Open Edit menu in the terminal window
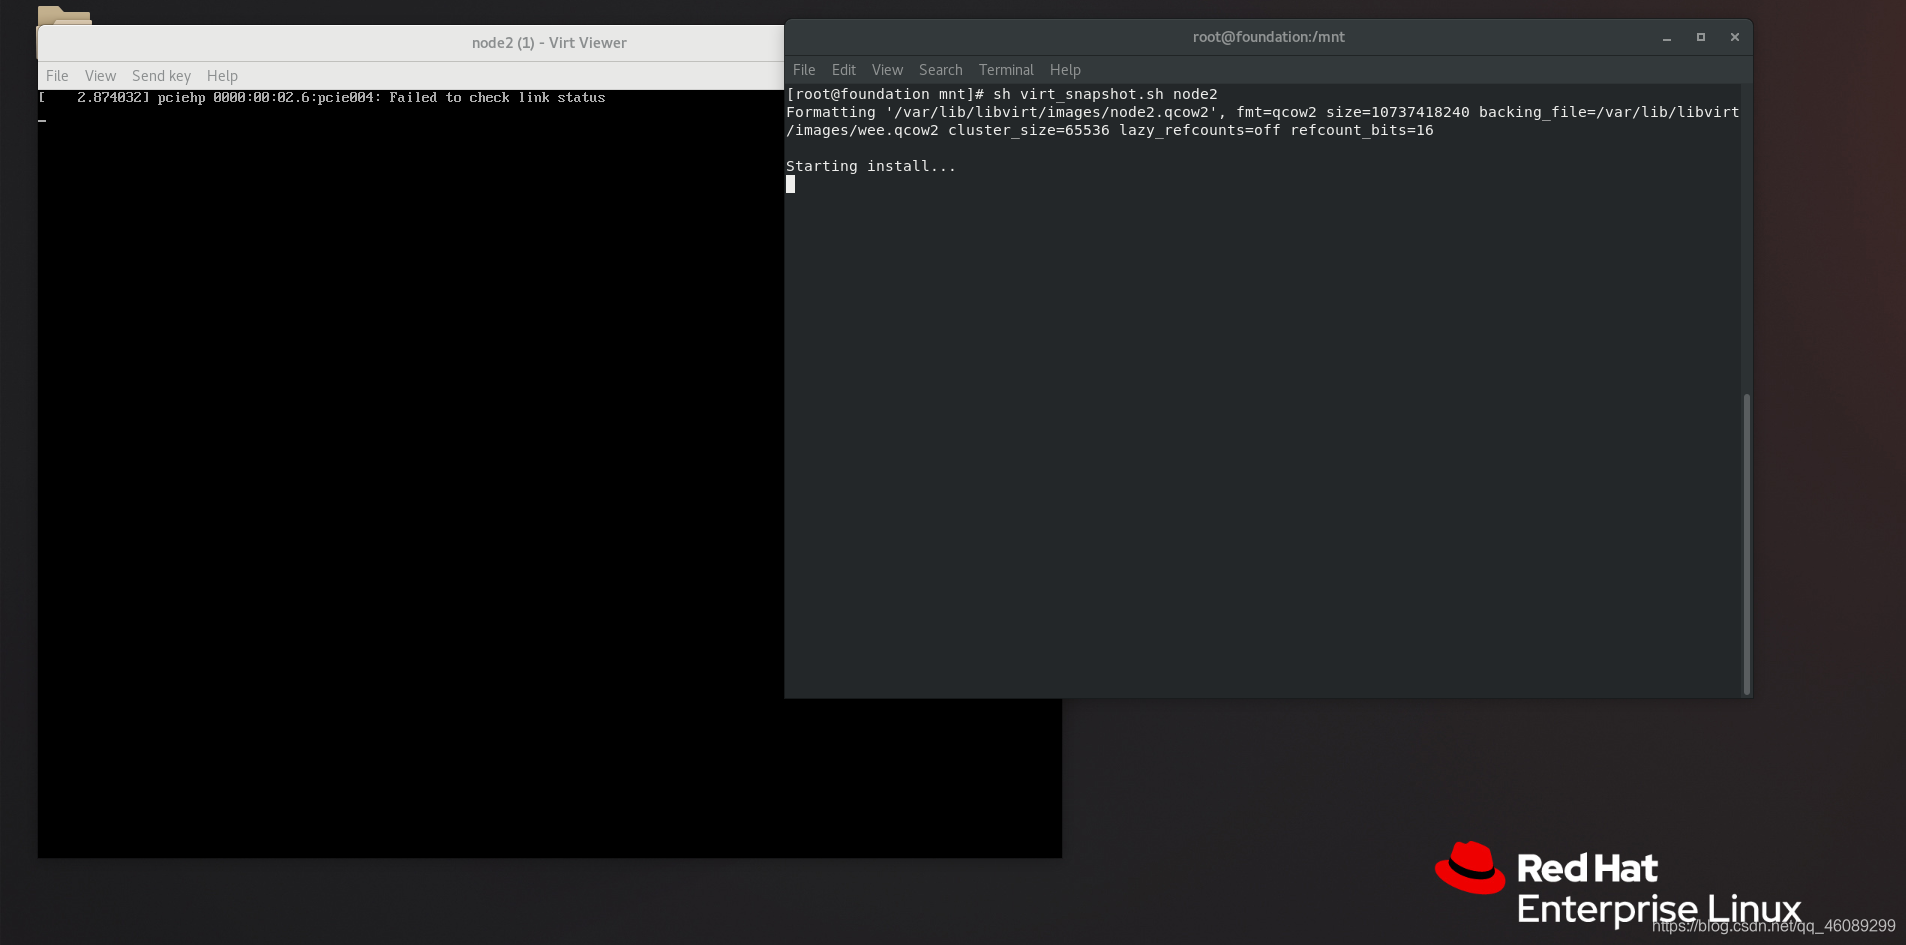 pyautogui.click(x=843, y=70)
